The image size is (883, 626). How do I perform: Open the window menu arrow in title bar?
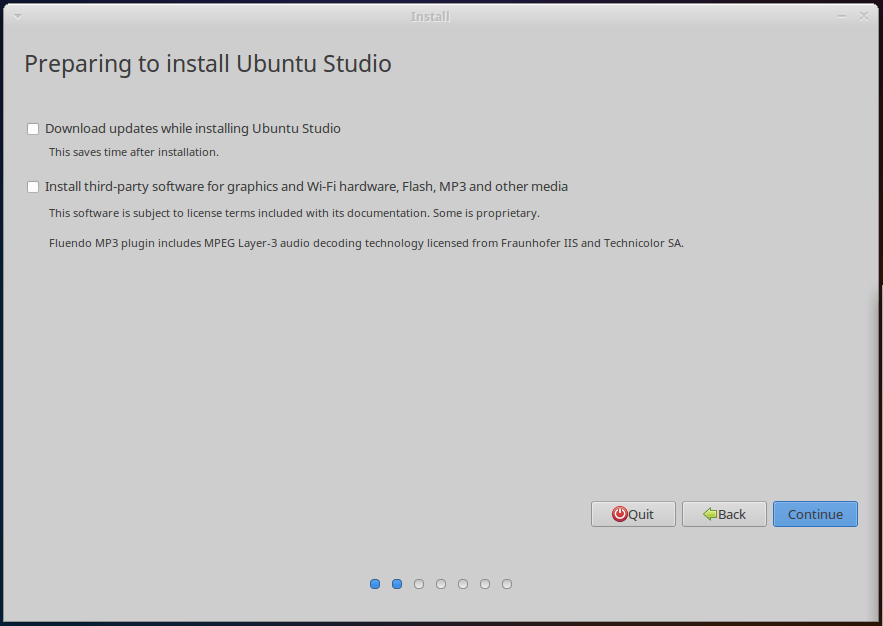click(18, 16)
